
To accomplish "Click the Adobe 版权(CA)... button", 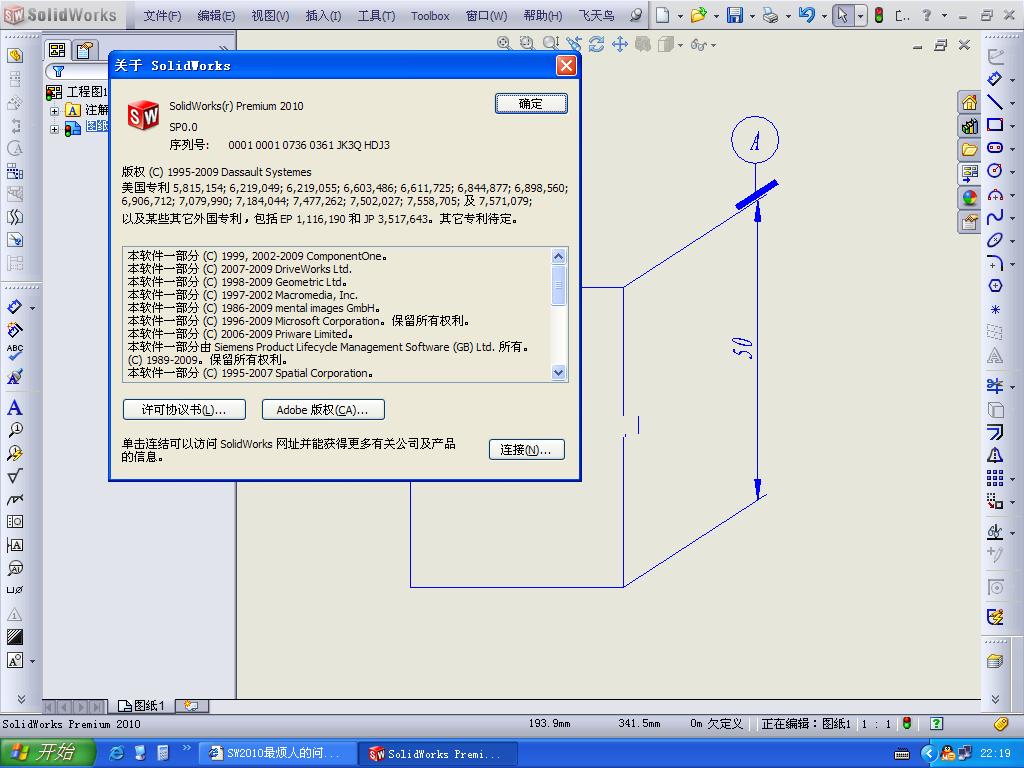I will click(323, 409).
